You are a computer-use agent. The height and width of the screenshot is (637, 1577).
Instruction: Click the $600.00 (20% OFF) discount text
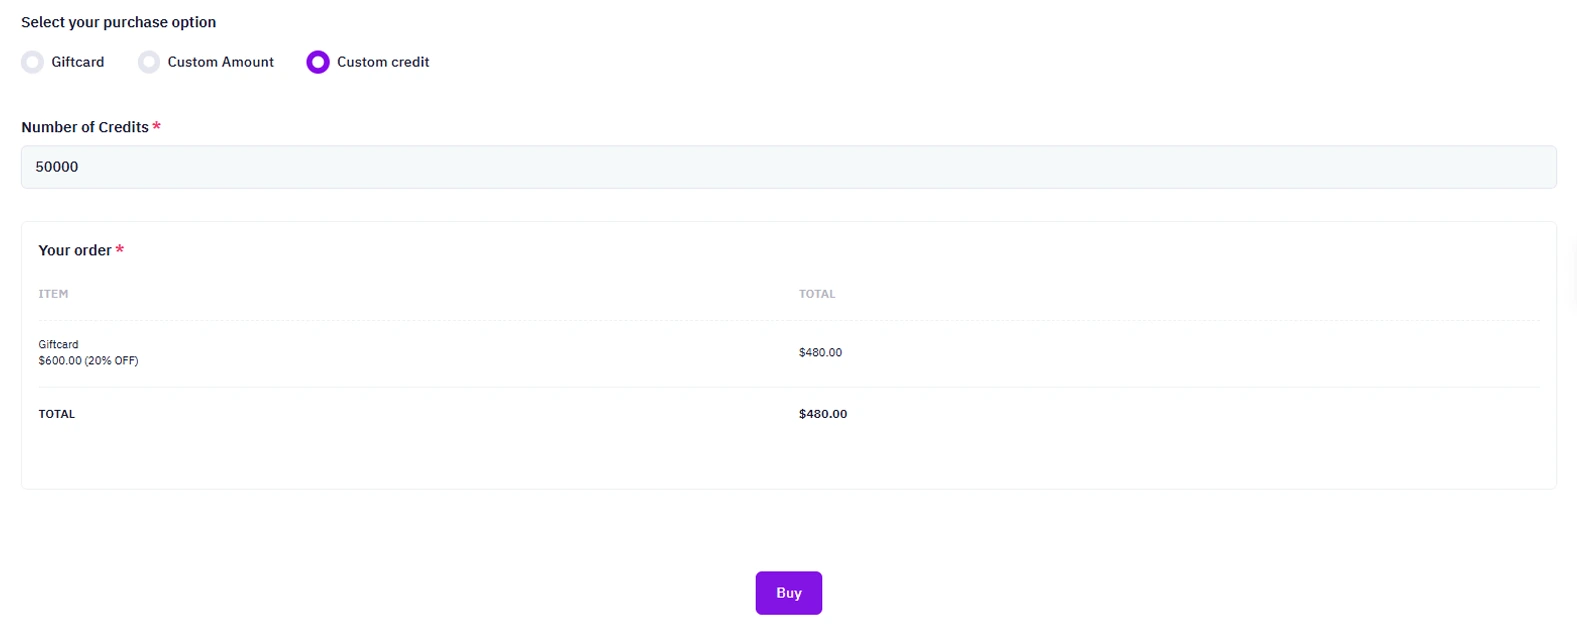(88, 361)
